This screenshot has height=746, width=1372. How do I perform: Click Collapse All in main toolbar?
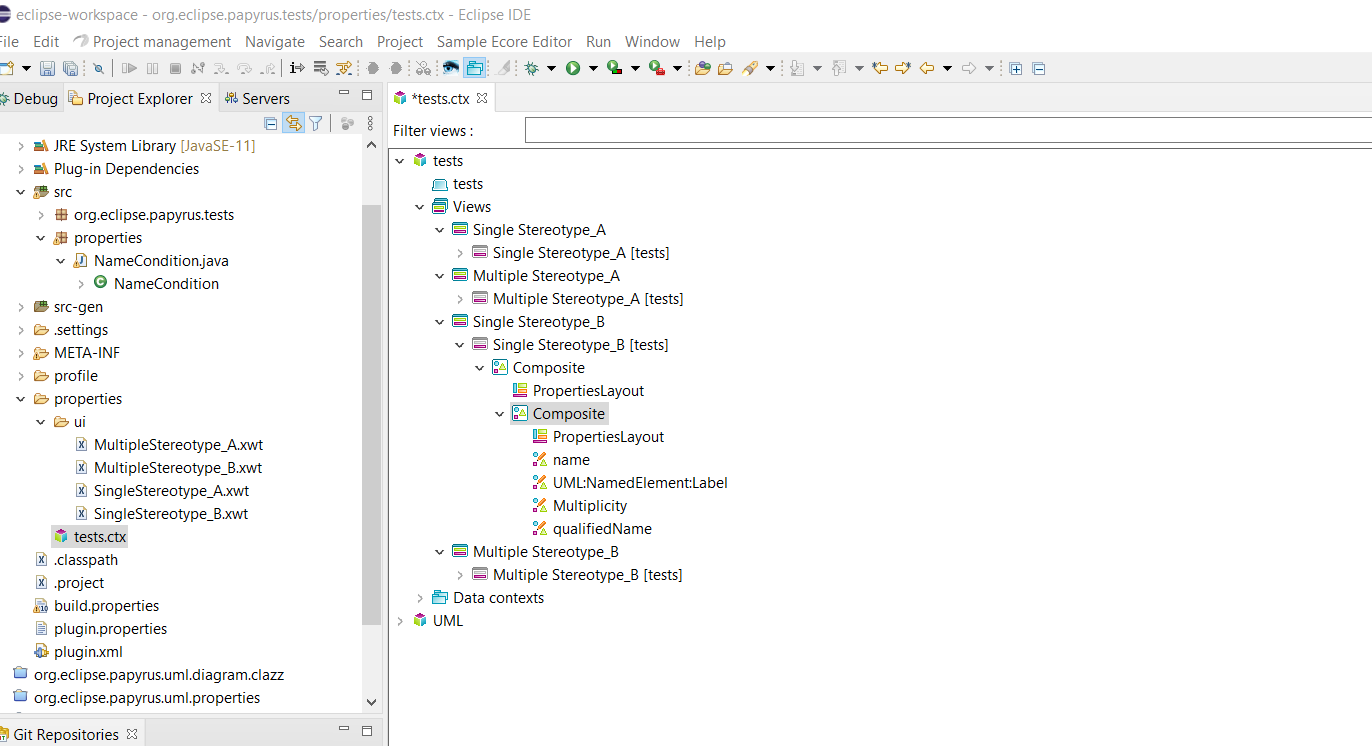pyautogui.click(x=1038, y=68)
